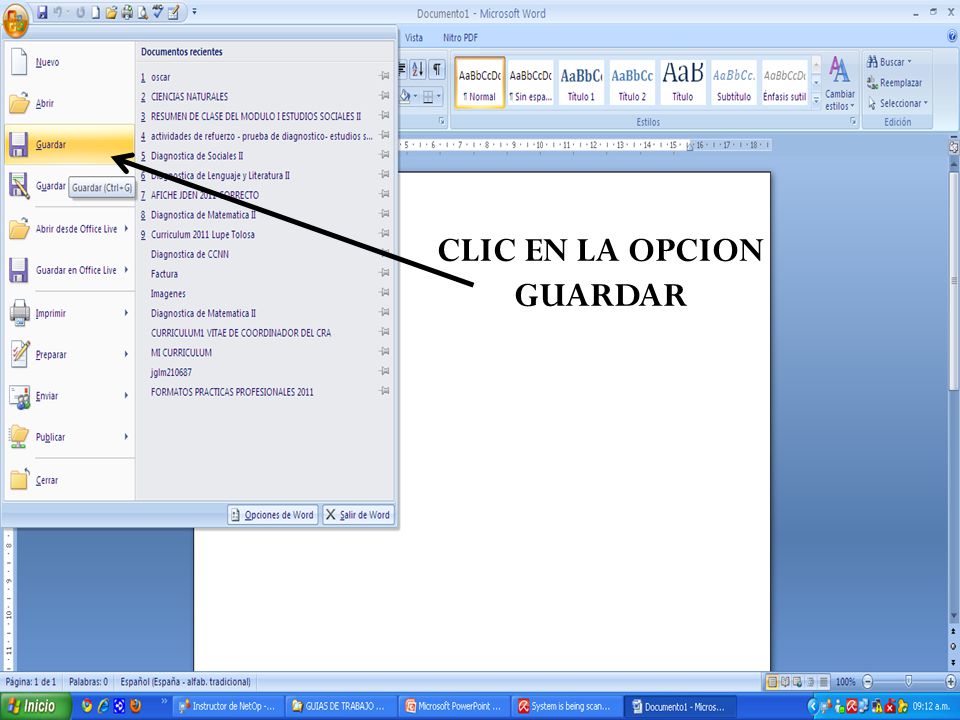Viewport: 960px width, 720px height.
Task: Click New blank document icon in Quick Access toolbar
Action: coord(96,12)
